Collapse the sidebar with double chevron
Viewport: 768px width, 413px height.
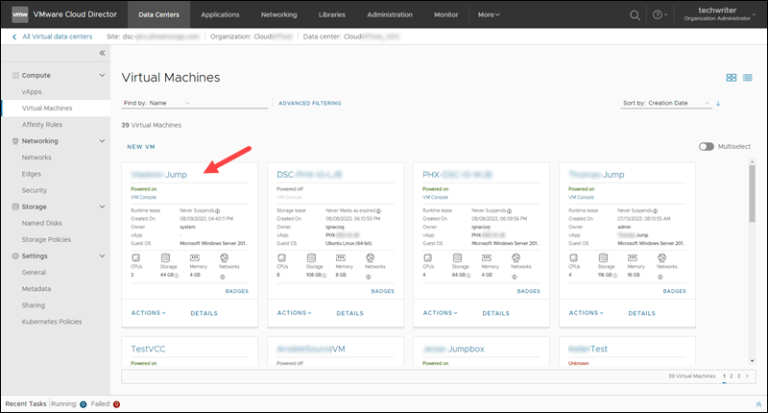tap(102, 53)
